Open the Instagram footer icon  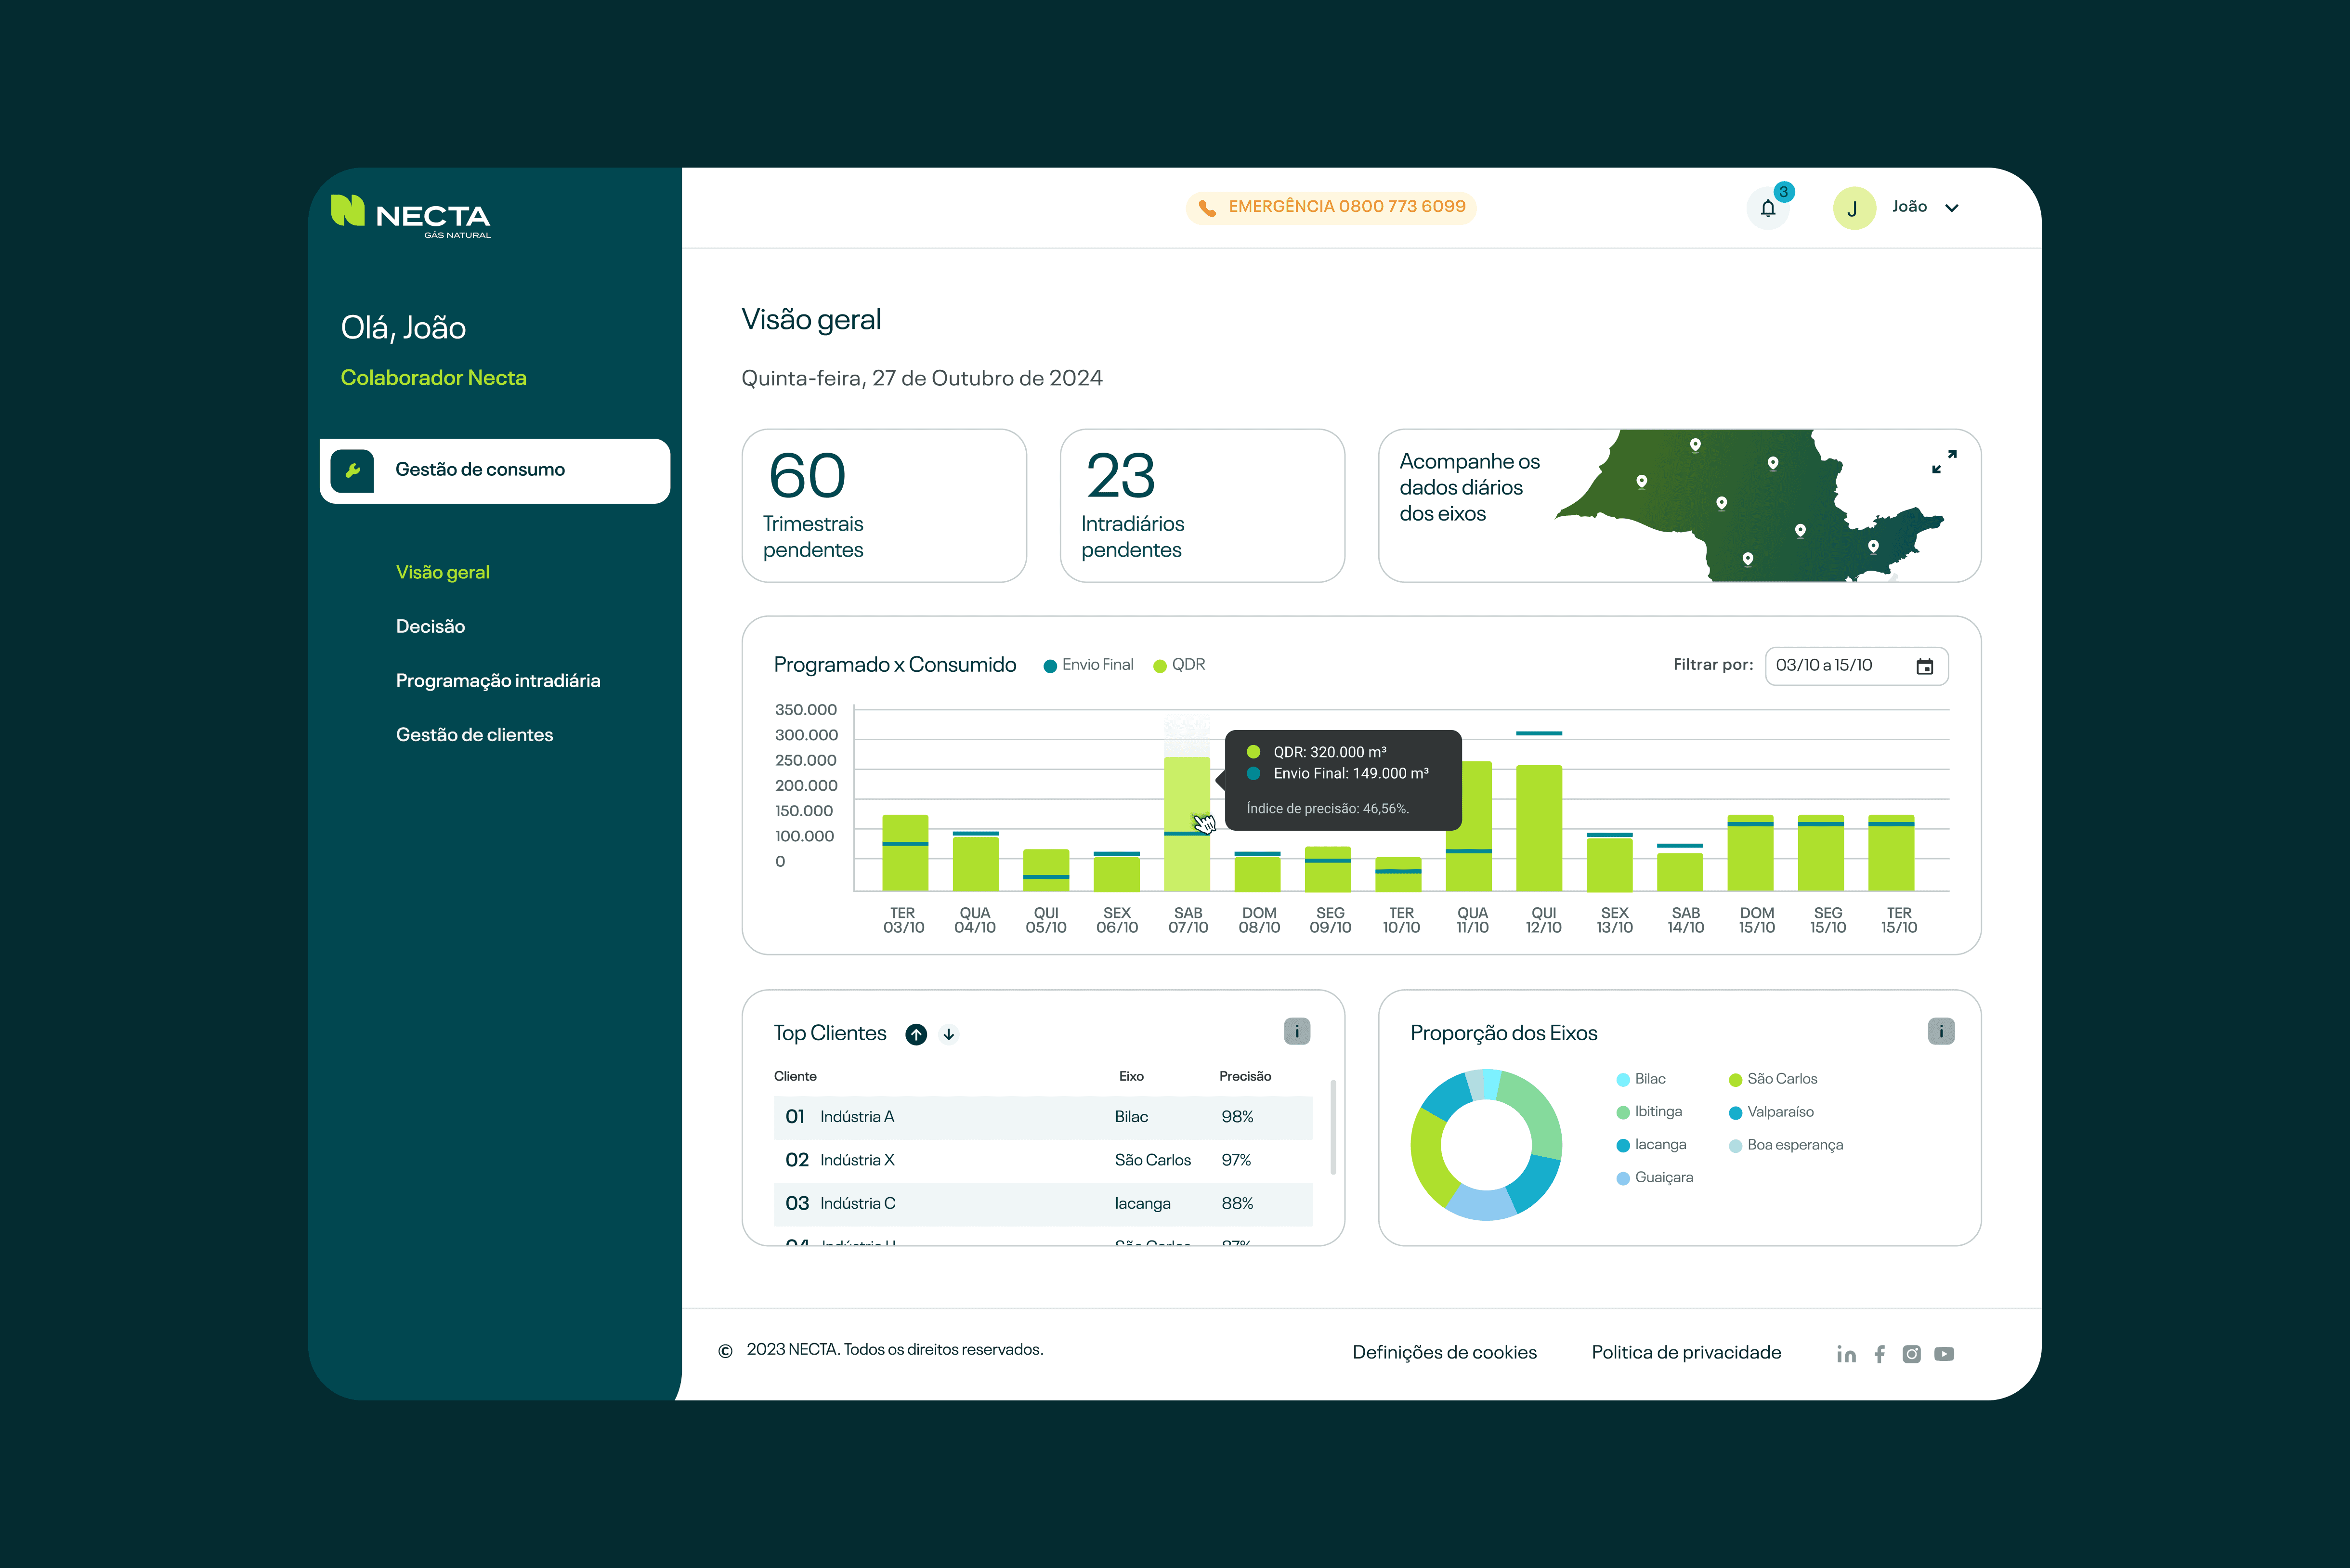point(1911,1354)
